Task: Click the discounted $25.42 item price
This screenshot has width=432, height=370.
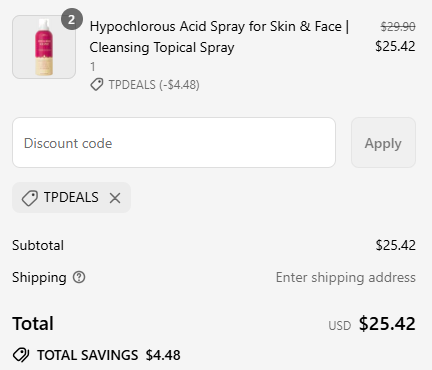Action: point(395,46)
